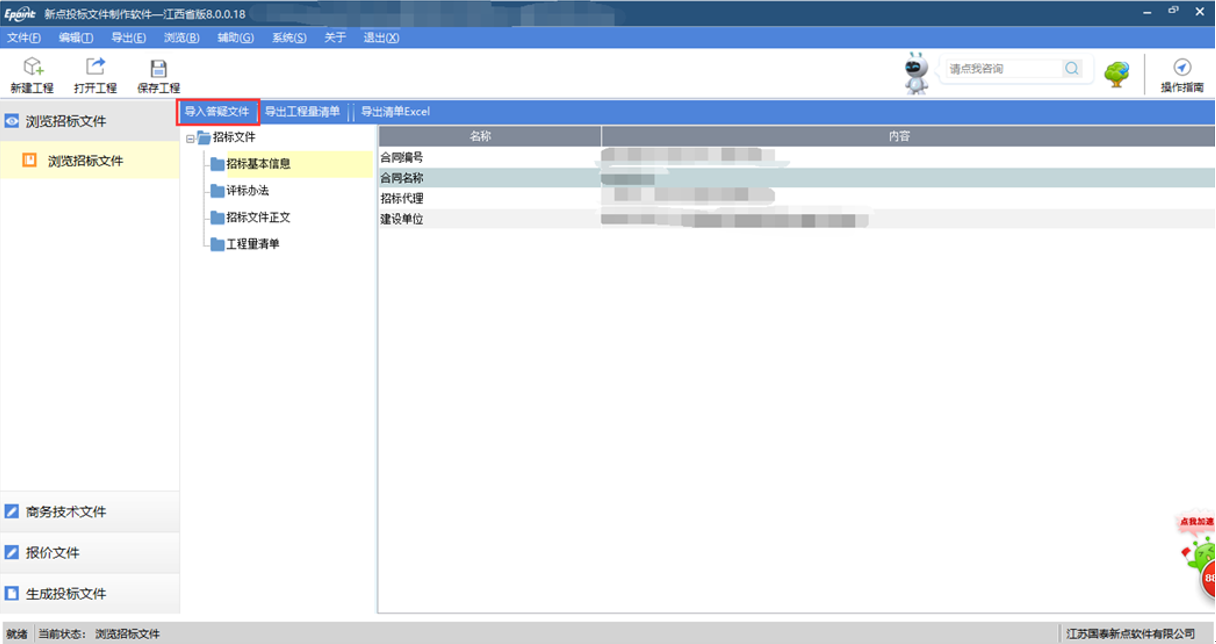Switch to the 商务技术文件 section
The image size is (1216, 644).
coord(90,511)
